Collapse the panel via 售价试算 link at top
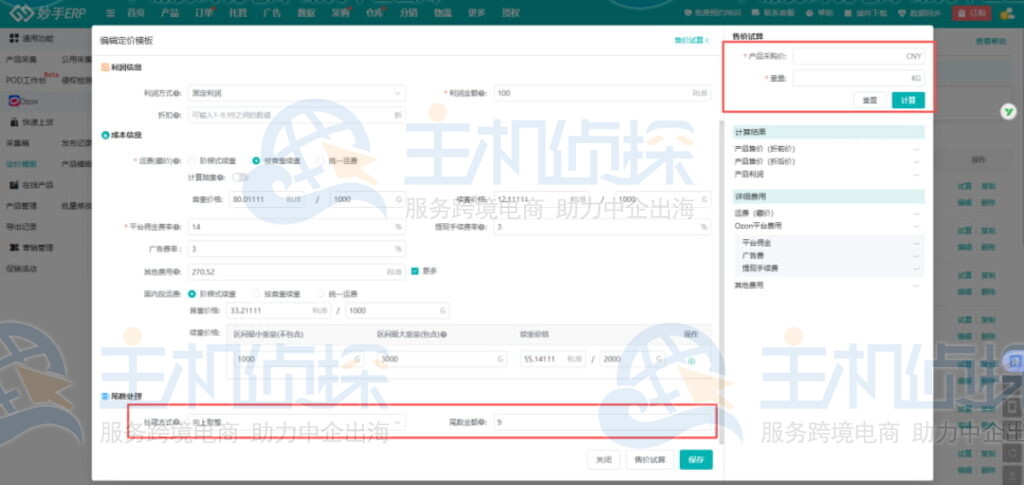Image resolution: width=1024 pixels, height=485 pixels. tap(692, 40)
